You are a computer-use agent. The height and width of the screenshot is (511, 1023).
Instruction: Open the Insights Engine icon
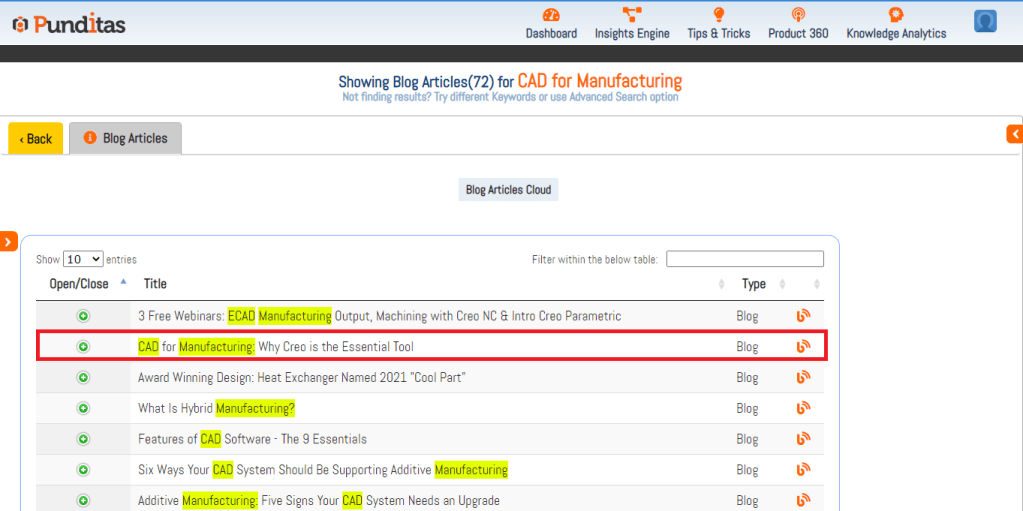[x=632, y=15]
